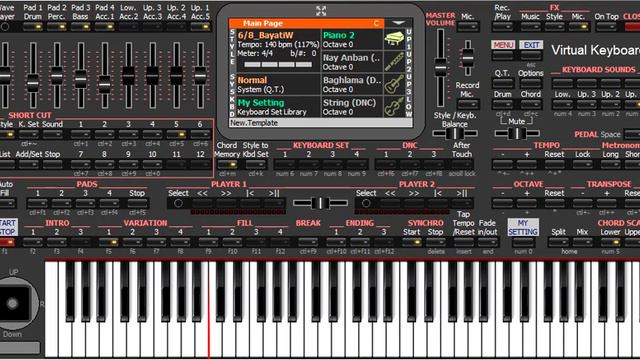This screenshot has width=640, height=360.
Task: Open the display dropdown arrow beside Main Page
Action: point(398,23)
